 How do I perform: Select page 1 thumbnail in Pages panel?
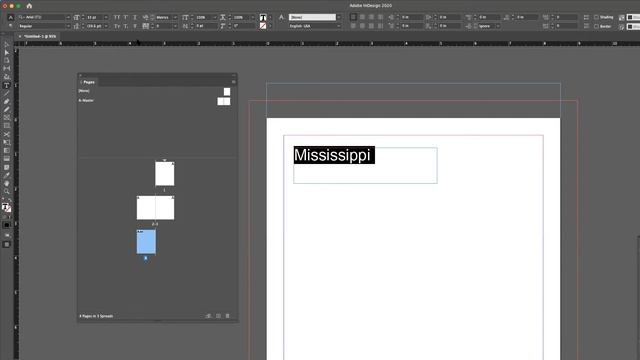click(164, 173)
